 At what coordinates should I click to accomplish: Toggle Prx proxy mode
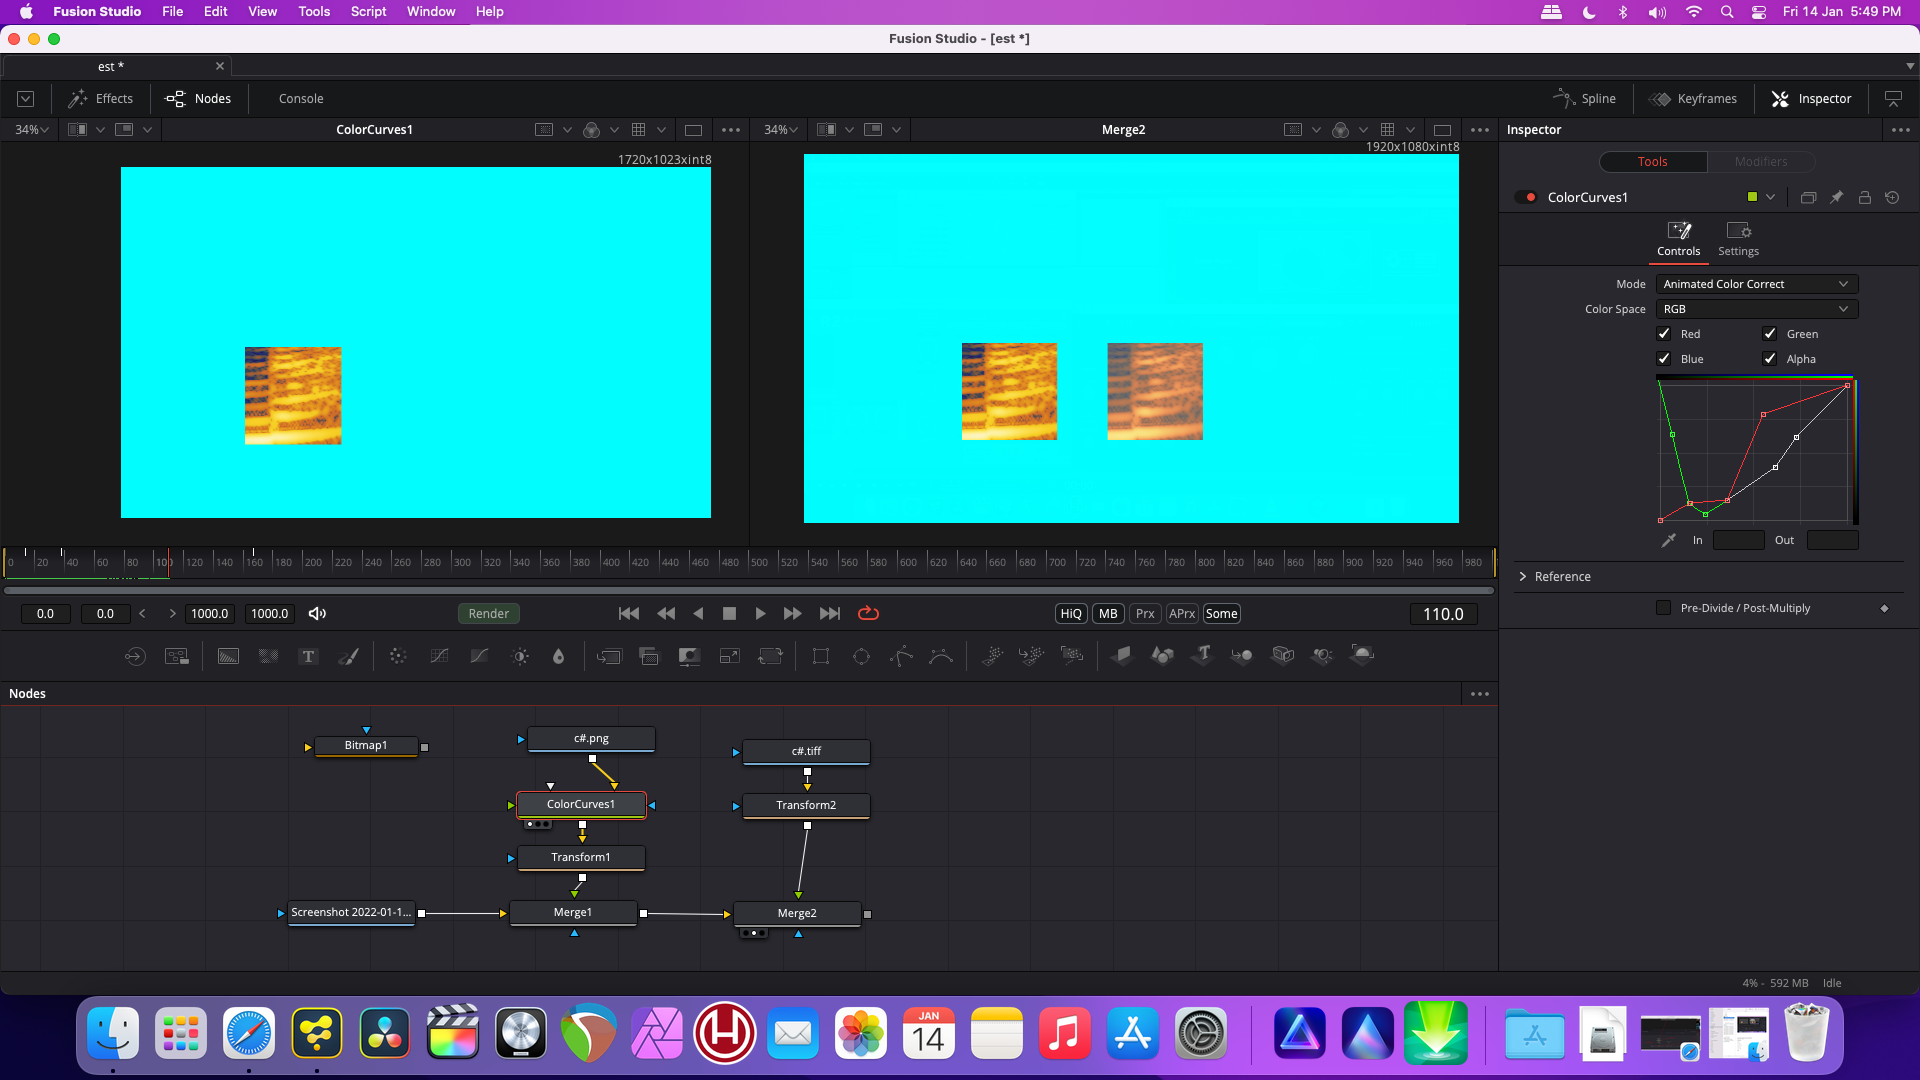coord(1145,614)
